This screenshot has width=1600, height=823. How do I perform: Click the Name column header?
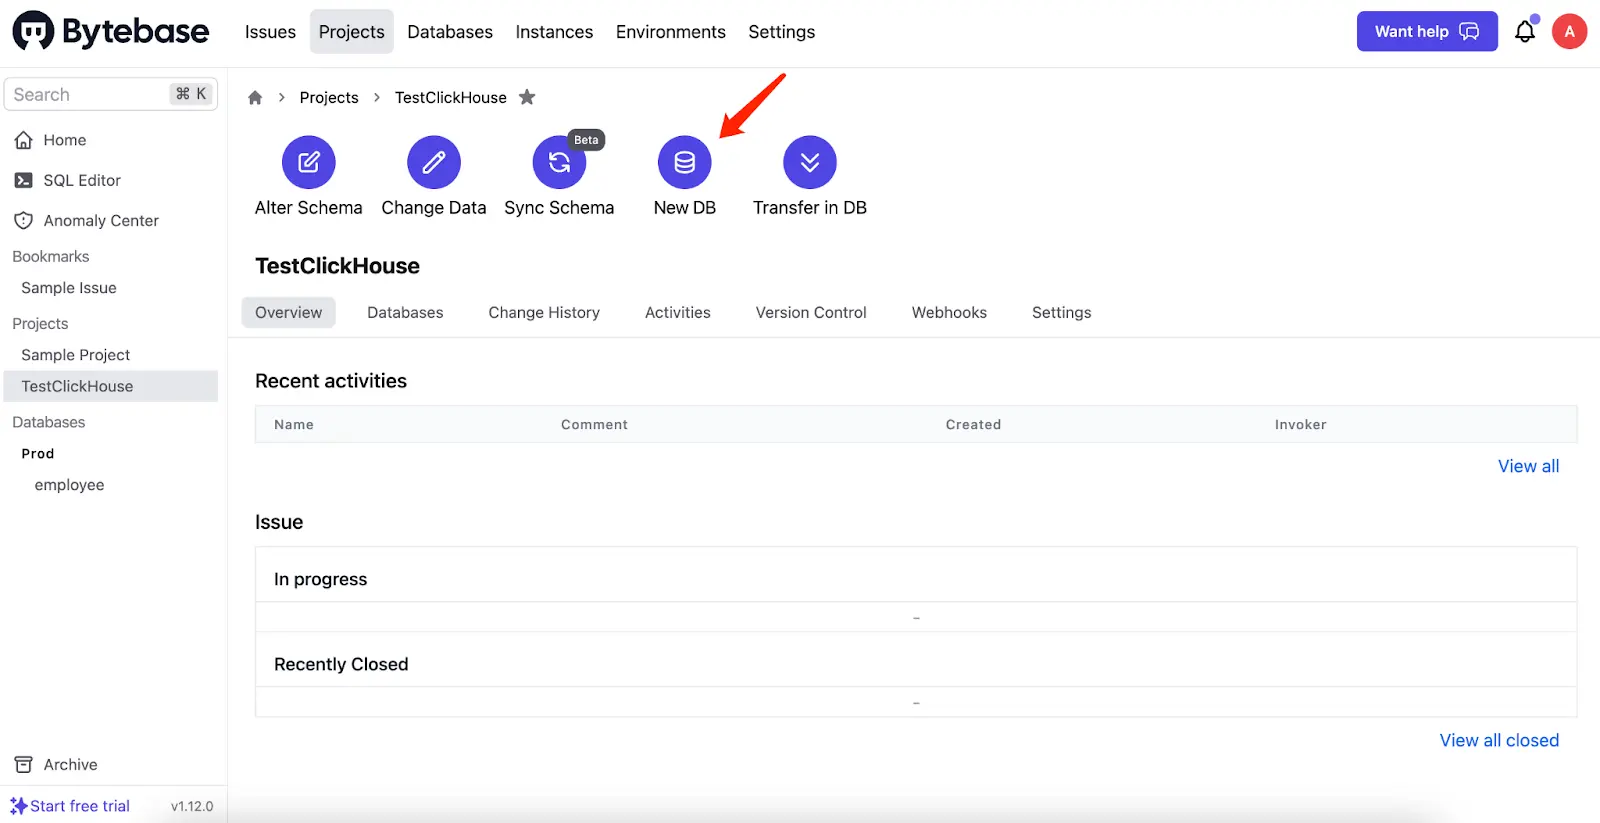(294, 424)
